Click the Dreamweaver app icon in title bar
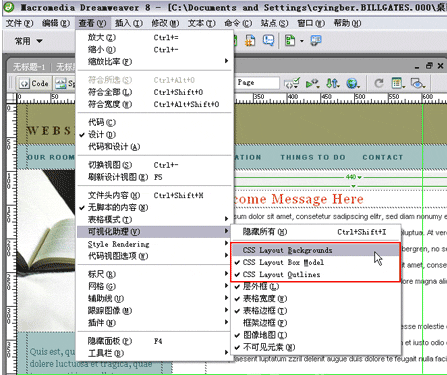This screenshot has width=447, height=375. (8, 7)
